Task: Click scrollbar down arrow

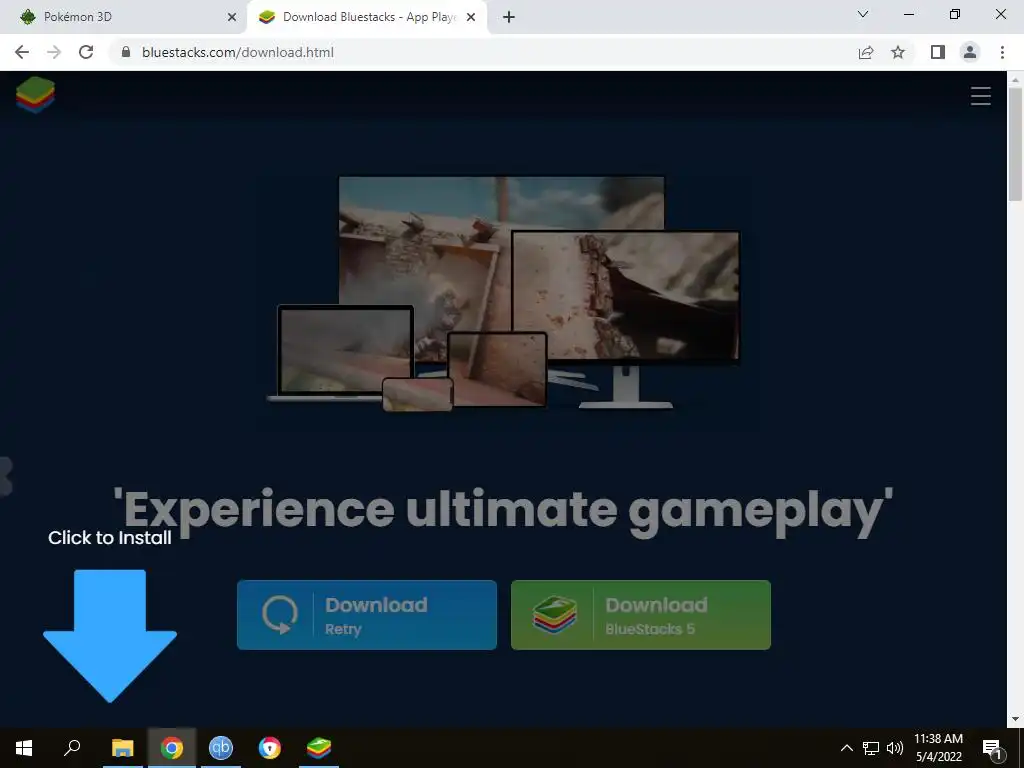Action: coord(1015,719)
